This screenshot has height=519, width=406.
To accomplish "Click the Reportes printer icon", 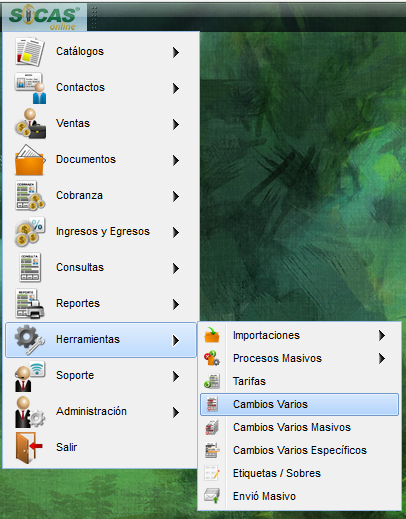I will pyautogui.click(x=30, y=304).
